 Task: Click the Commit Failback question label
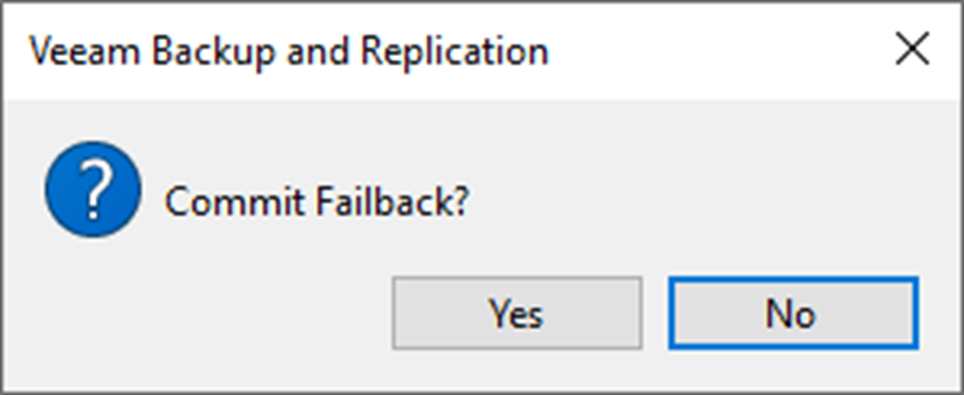(317, 202)
